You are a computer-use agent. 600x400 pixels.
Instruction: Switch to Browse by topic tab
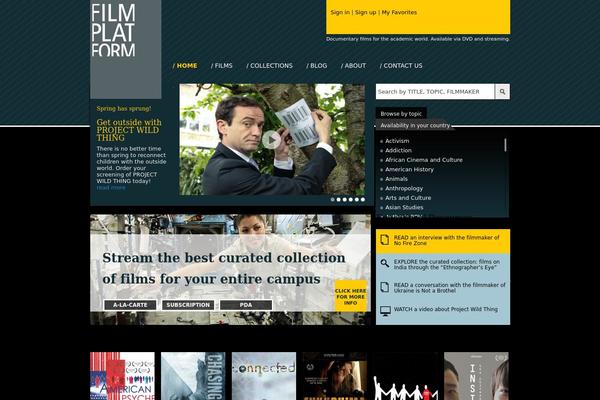[x=401, y=114]
